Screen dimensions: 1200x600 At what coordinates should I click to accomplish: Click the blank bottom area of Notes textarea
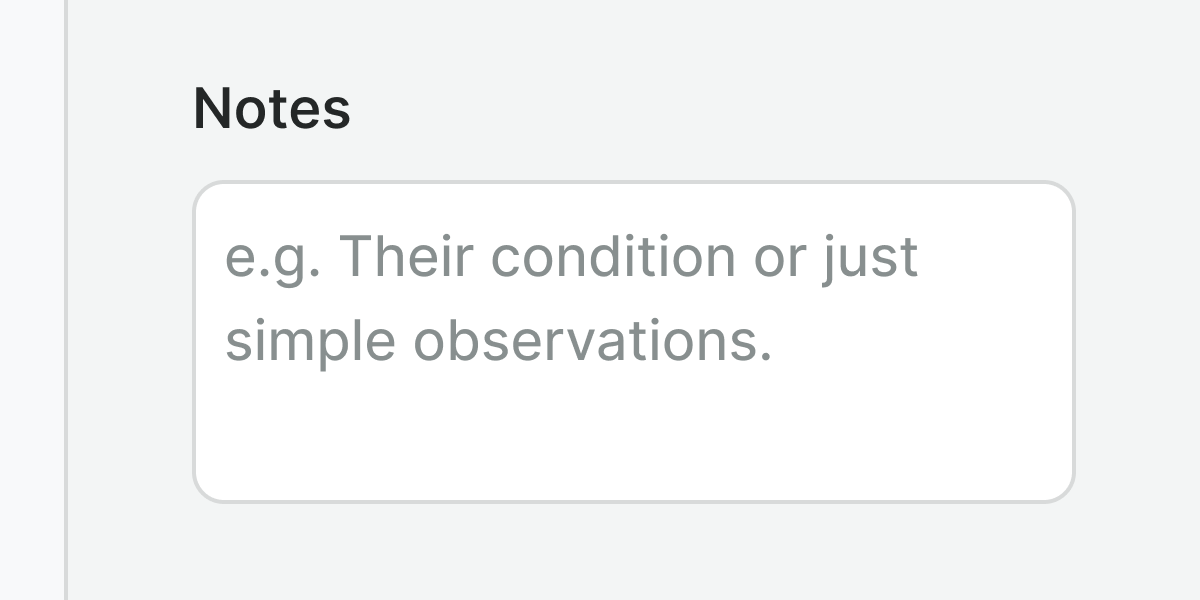click(633, 450)
